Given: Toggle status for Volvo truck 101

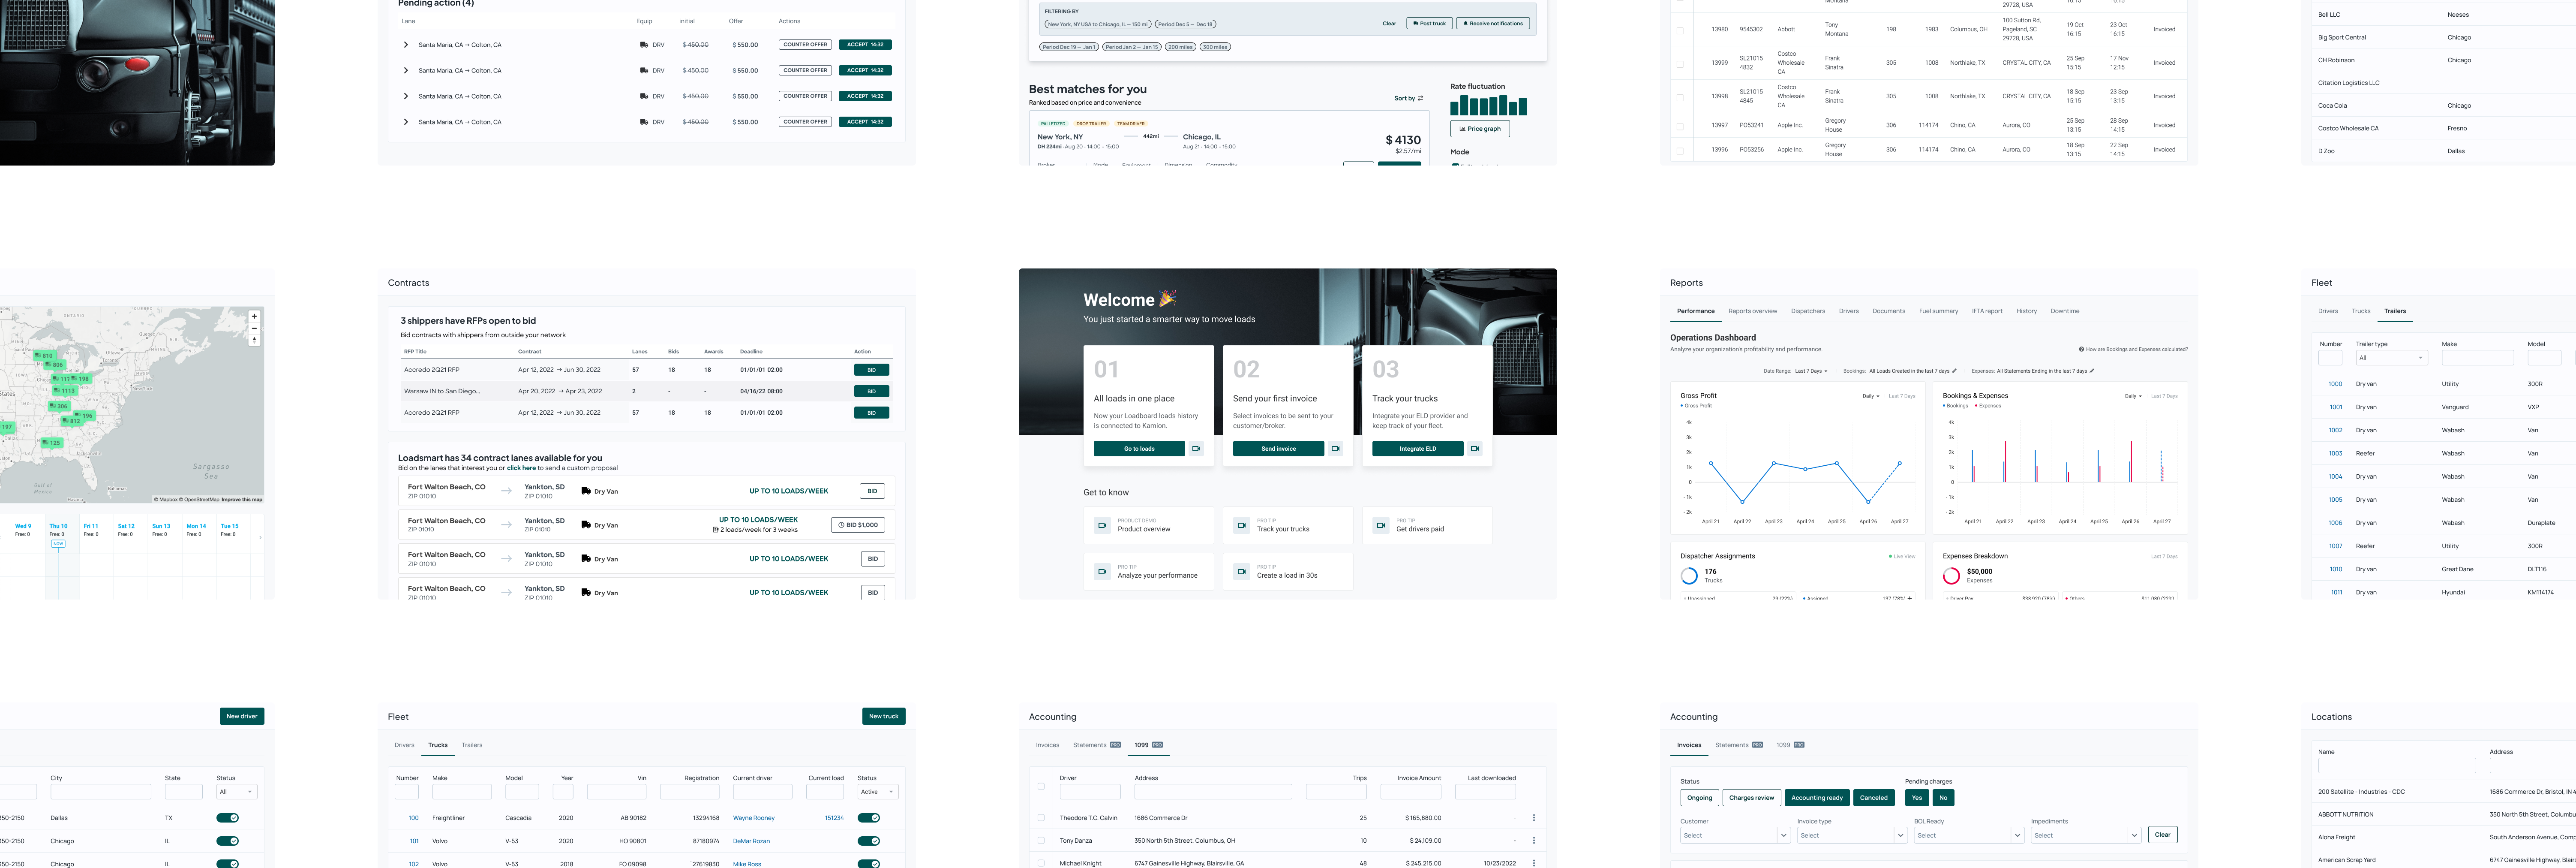Looking at the screenshot, I should click(869, 841).
